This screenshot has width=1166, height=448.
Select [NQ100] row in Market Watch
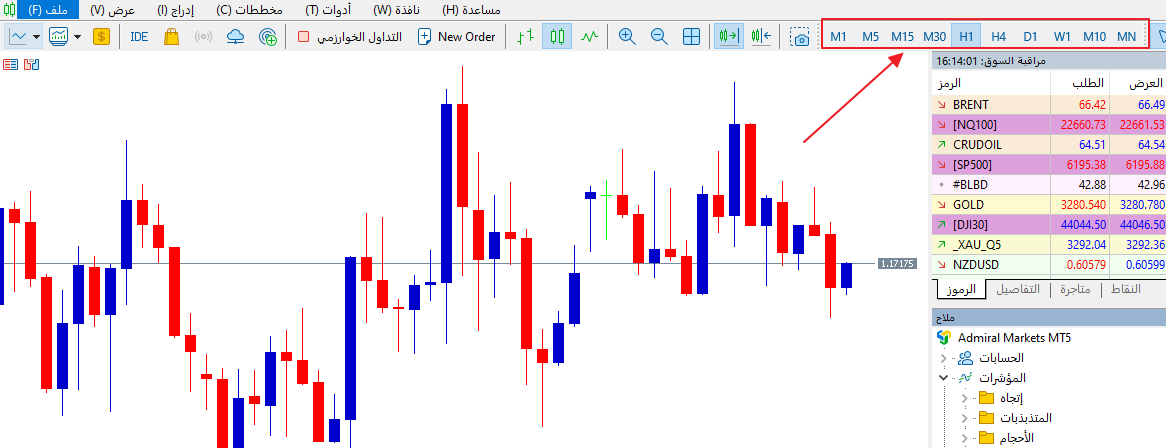pos(1049,124)
